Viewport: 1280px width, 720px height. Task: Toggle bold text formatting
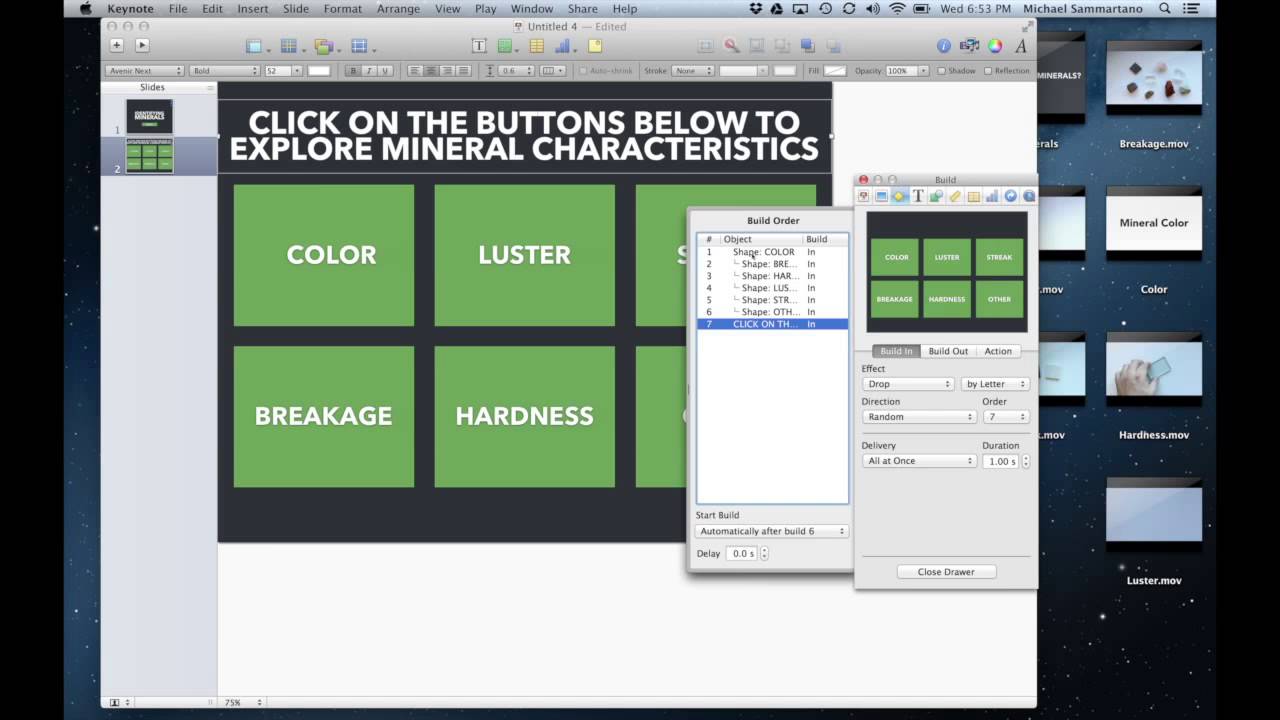[352, 71]
